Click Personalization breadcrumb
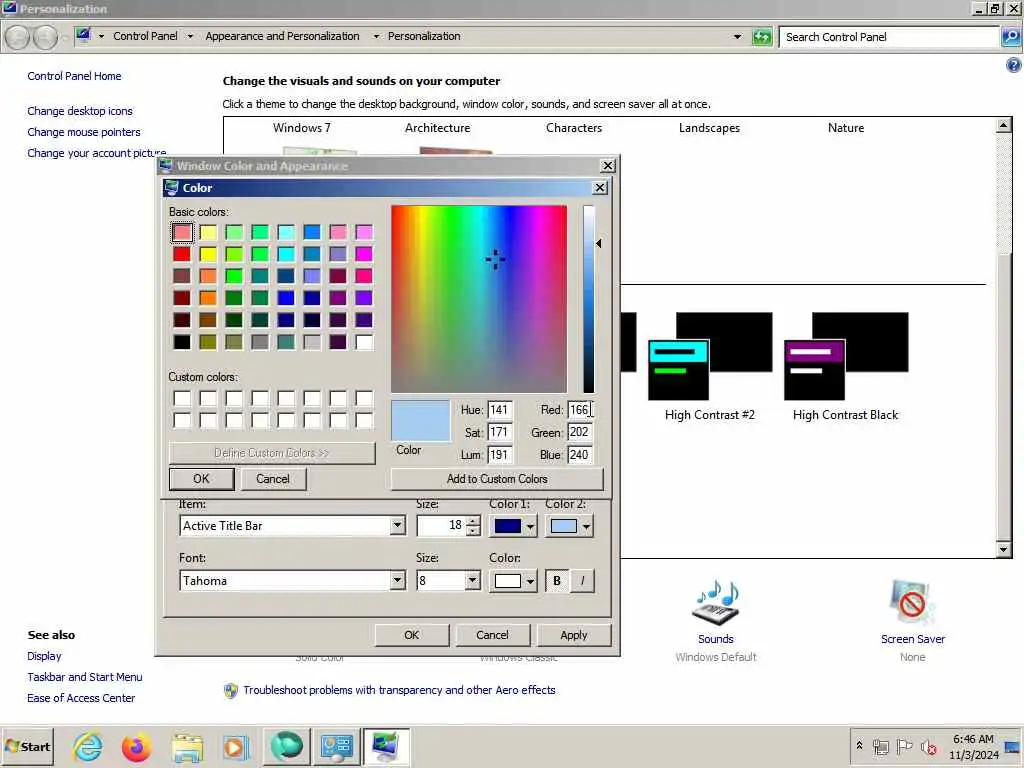Image resolution: width=1024 pixels, height=768 pixels. click(x=424, y=36)
